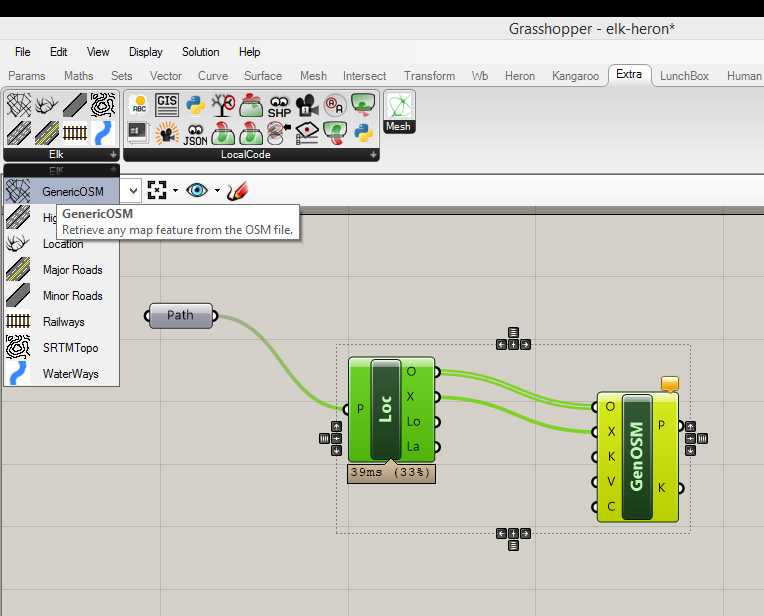Select the red-dot polygon with A B list icon

coord(307,133)
